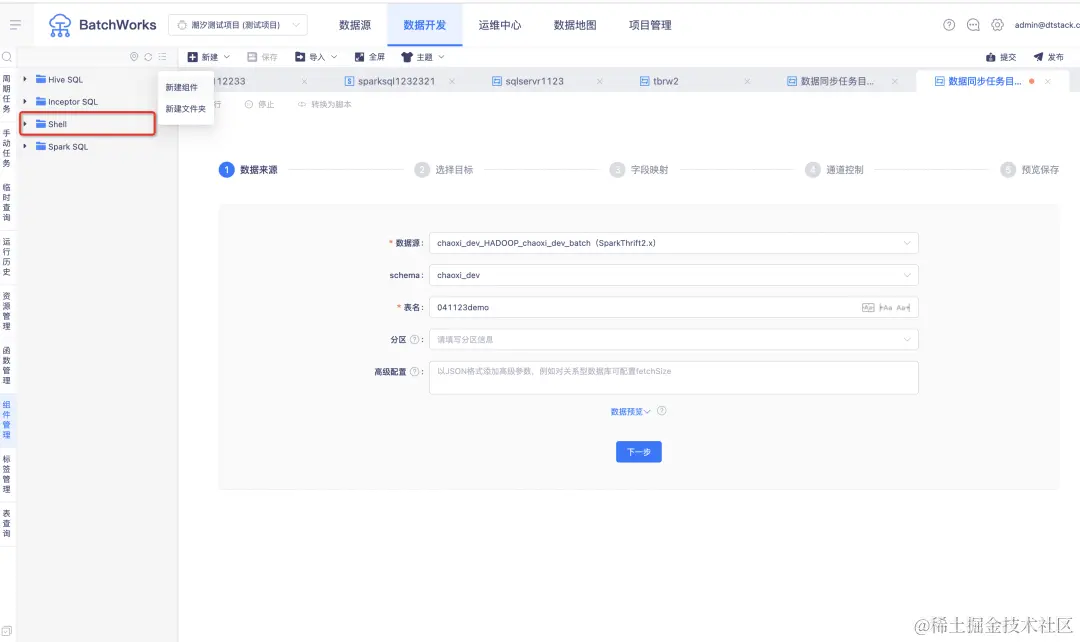The width and height of the screenshot is (1080, 642).
Task: Close the tbrw2 tab
Action: click(747, 81)
